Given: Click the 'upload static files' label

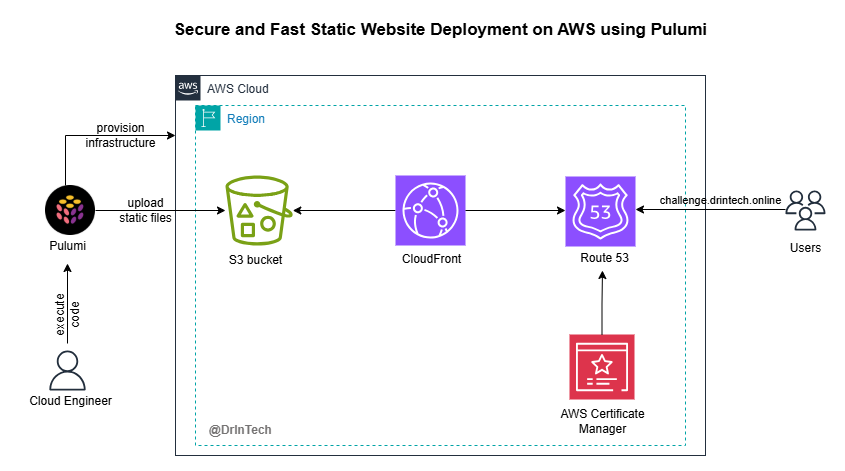Looking at the screenshot, I should 145,210.
